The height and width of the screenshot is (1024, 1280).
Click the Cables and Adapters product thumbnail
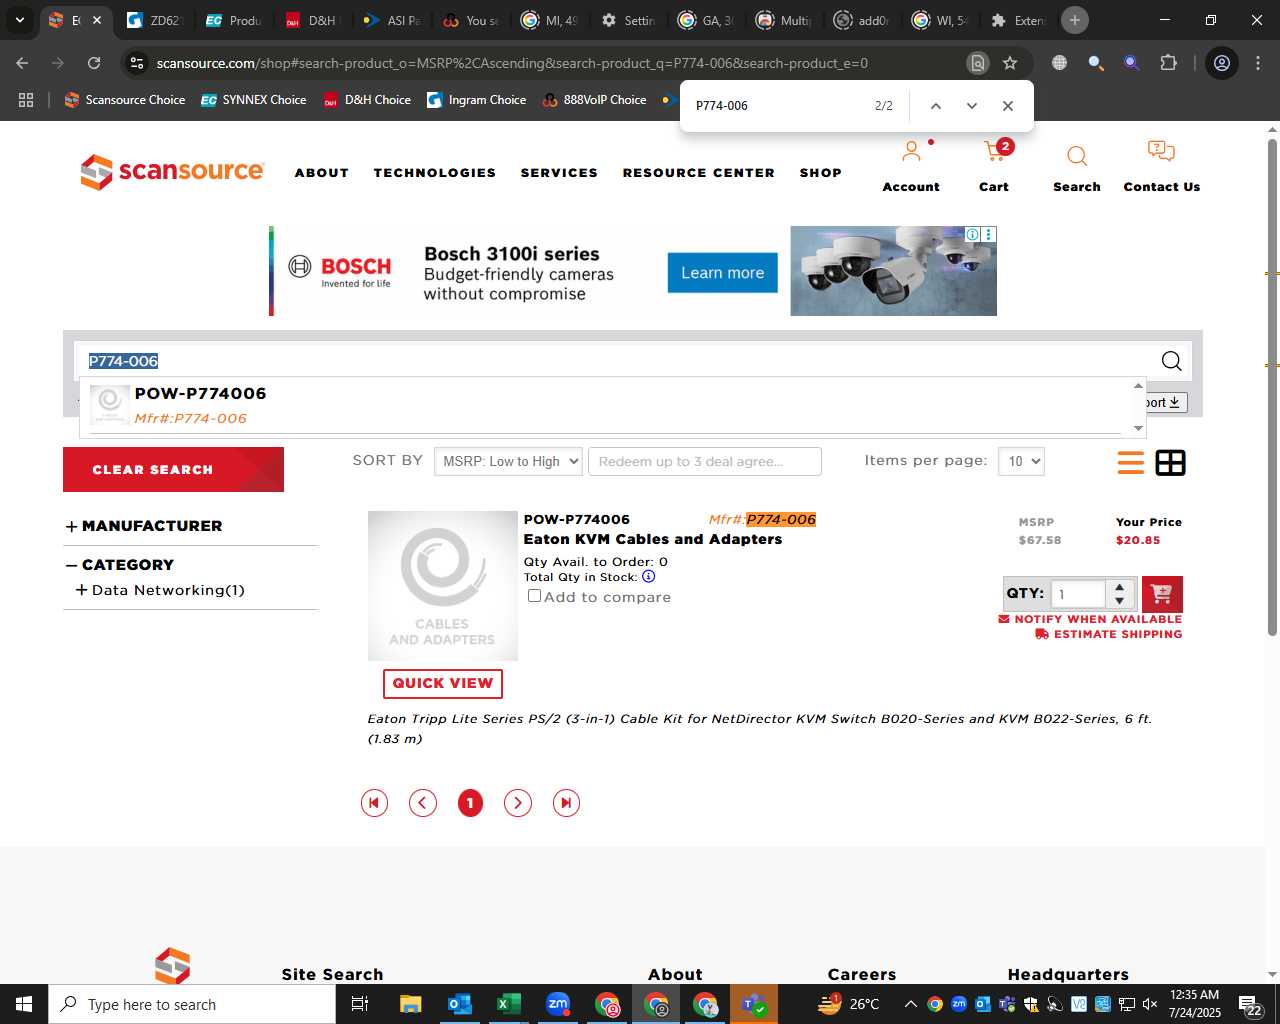coord(443,586)
